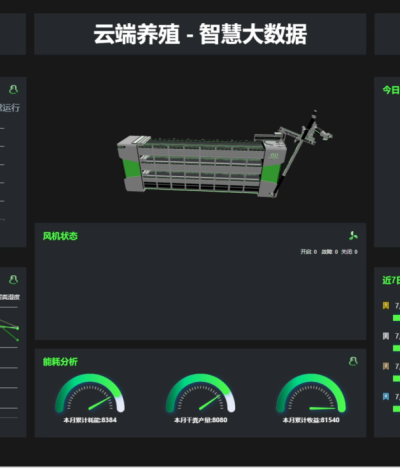The height and width of the screenshot is (468, 400).
Task: Open the 能耗分析 panel title
Action: [60, 362]
